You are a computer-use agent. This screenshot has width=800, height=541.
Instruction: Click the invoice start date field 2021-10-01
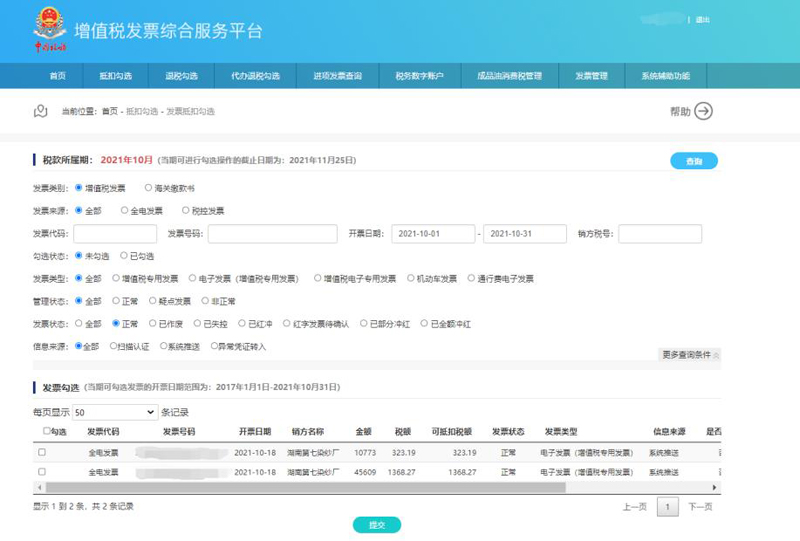coord(434,234)
